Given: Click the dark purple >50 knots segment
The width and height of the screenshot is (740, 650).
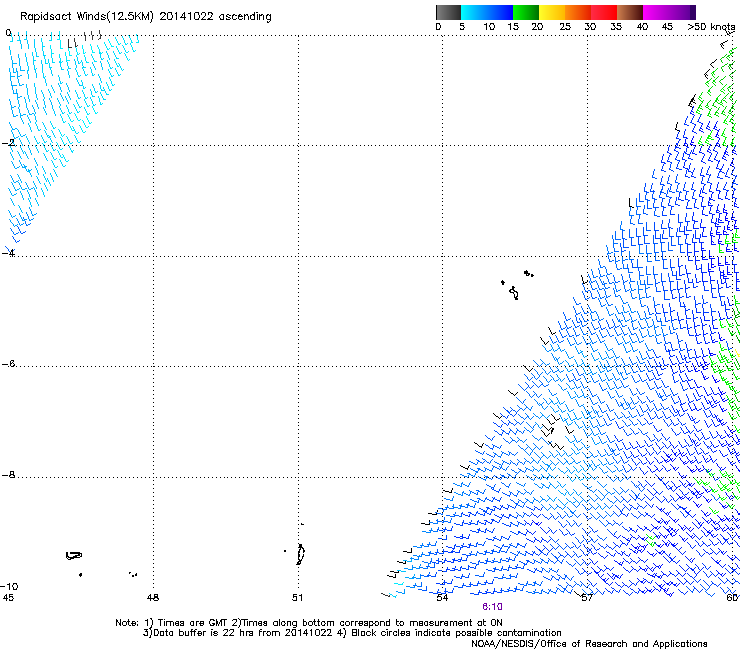Looking at the screenshot, I should click(x=693, y=12).
